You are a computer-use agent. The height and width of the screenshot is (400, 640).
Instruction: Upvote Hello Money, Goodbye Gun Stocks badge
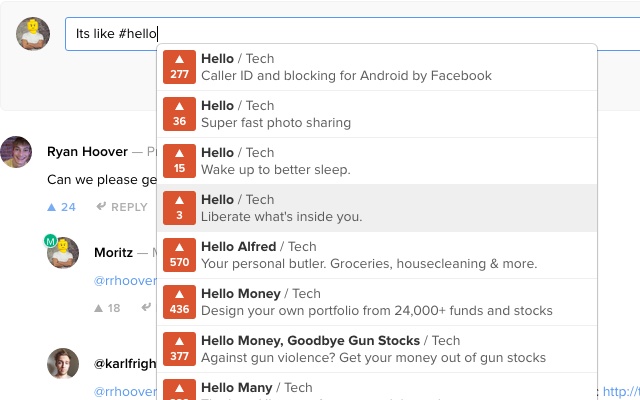179,348
